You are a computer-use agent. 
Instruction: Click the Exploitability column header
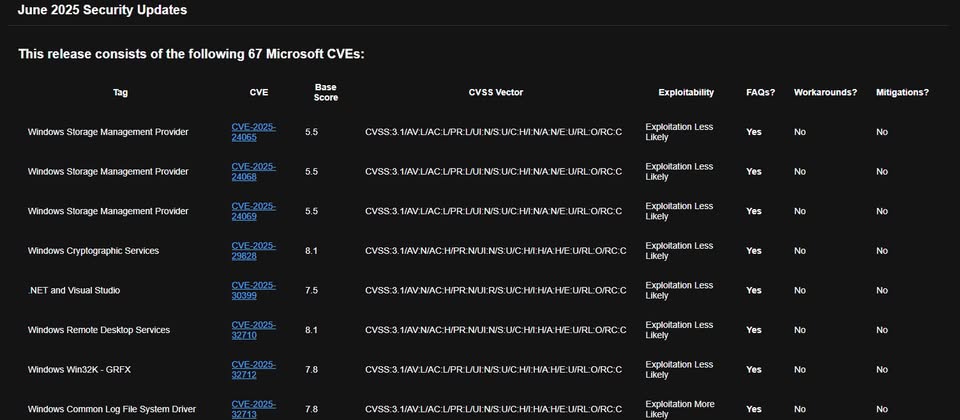pyautogui.click(x=686, y=92)
